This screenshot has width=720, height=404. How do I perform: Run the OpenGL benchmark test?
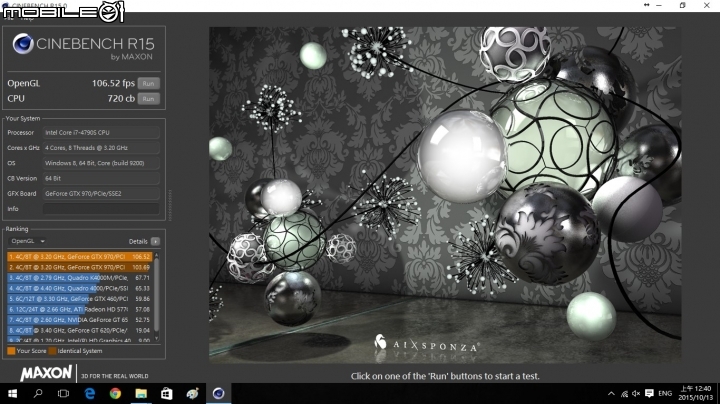point(148,84)
